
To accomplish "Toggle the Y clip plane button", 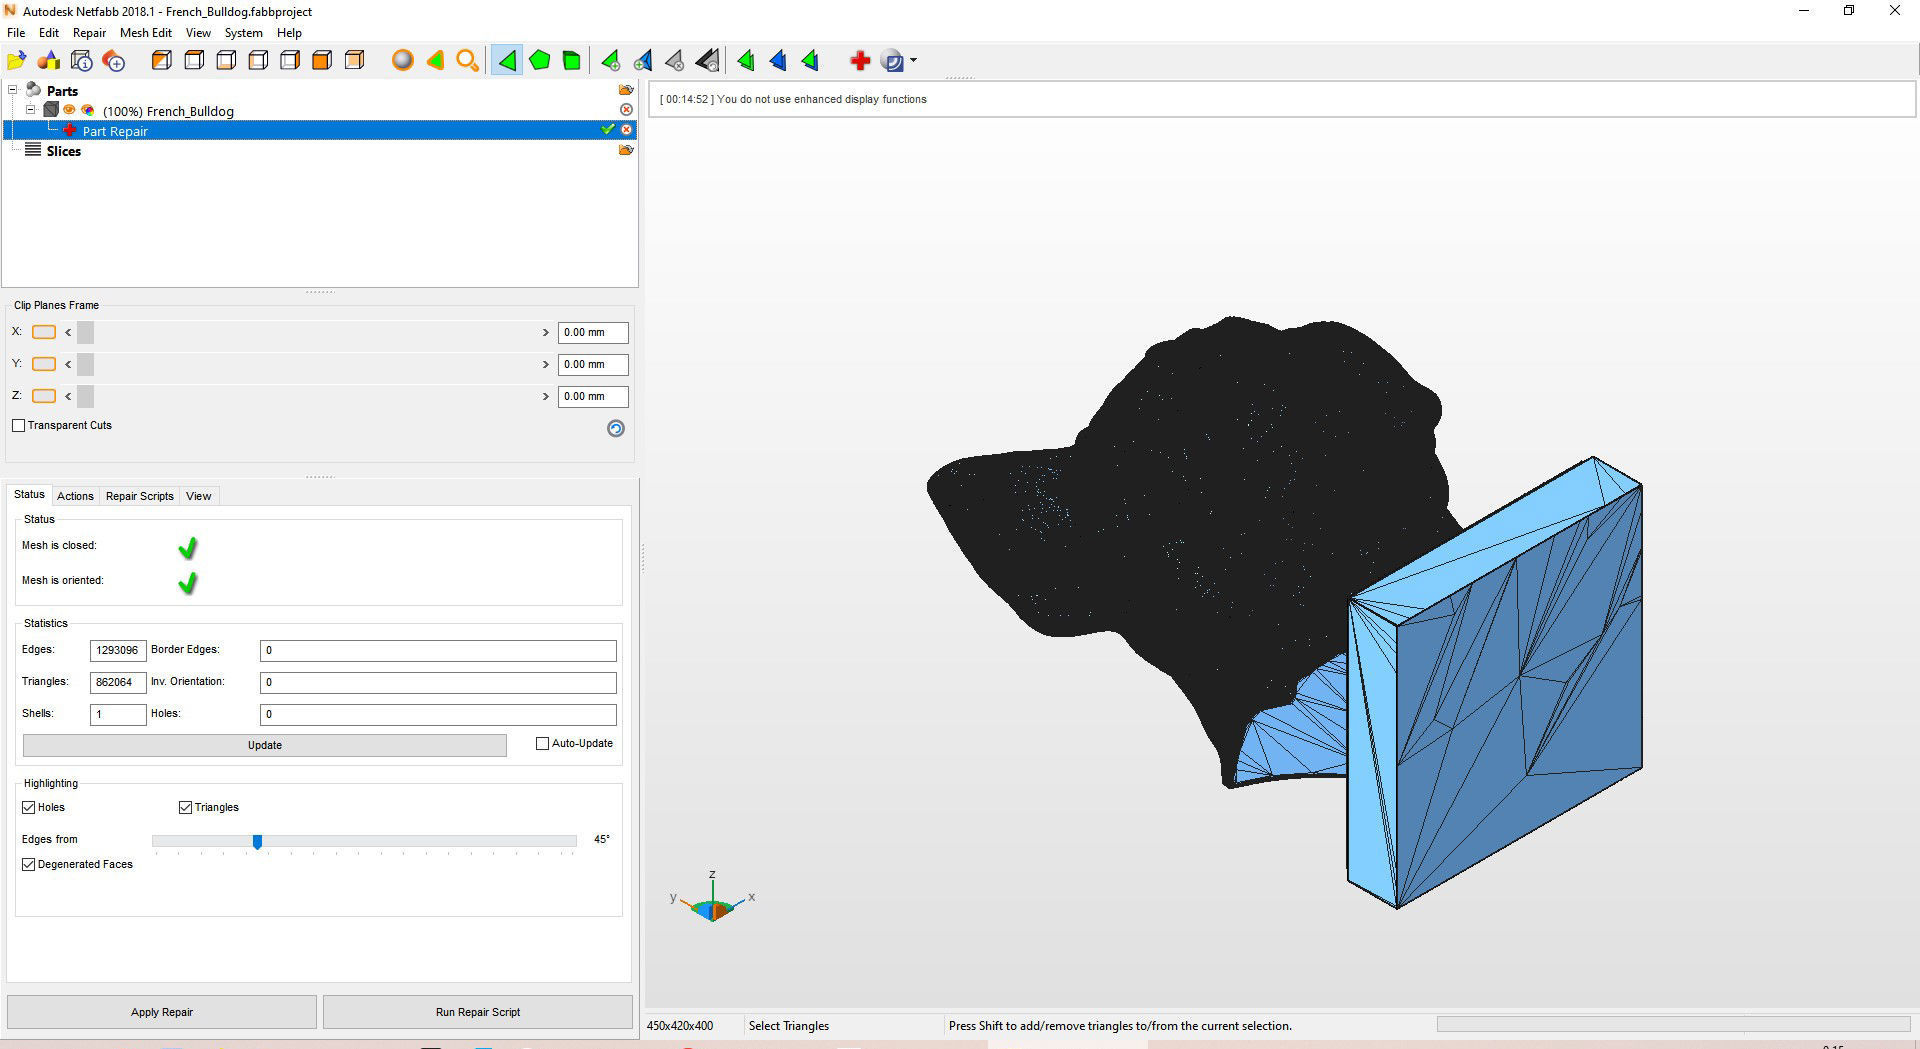I will tap(44, 364).
